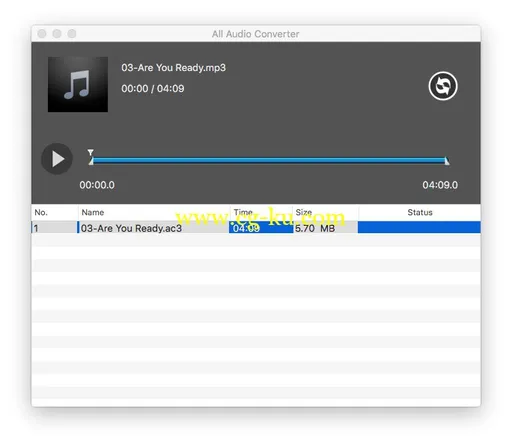This screenshot has width=512, height=444.
Task: Zoom the All Audio Converter window
Action: pos(72,34)
